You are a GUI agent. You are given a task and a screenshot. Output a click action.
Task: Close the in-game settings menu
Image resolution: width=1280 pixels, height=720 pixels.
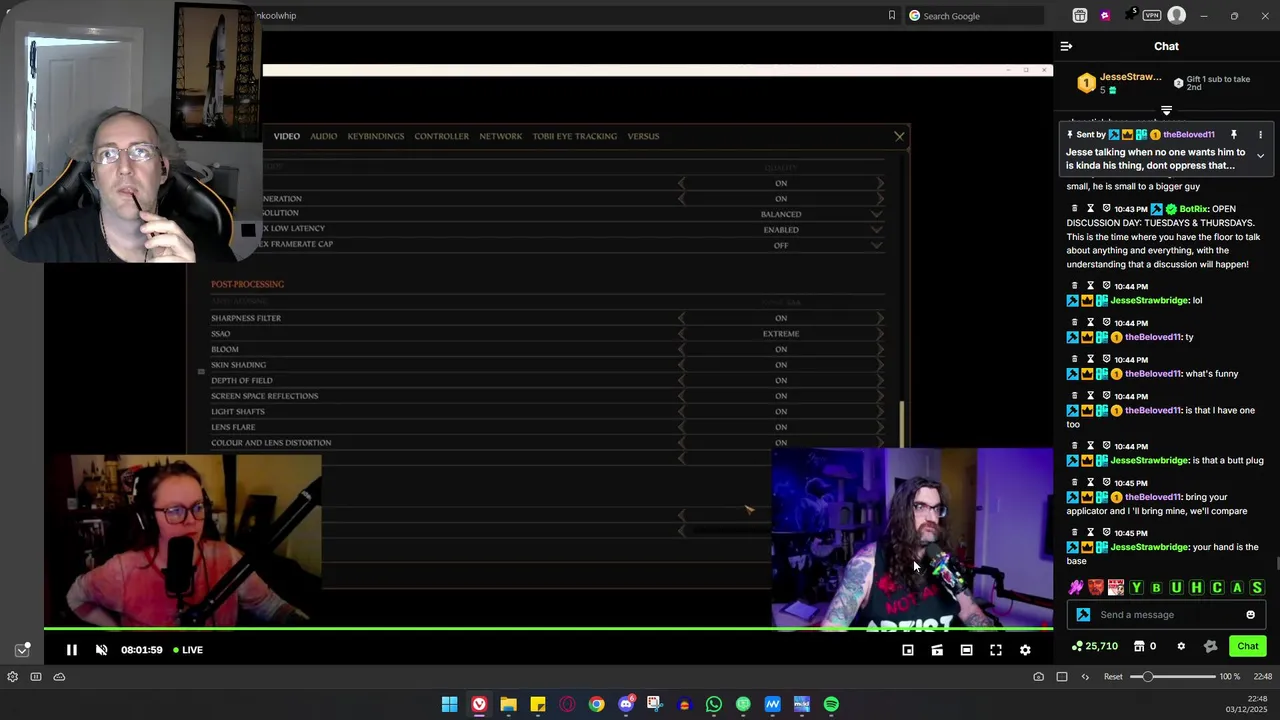pos(899,136)
